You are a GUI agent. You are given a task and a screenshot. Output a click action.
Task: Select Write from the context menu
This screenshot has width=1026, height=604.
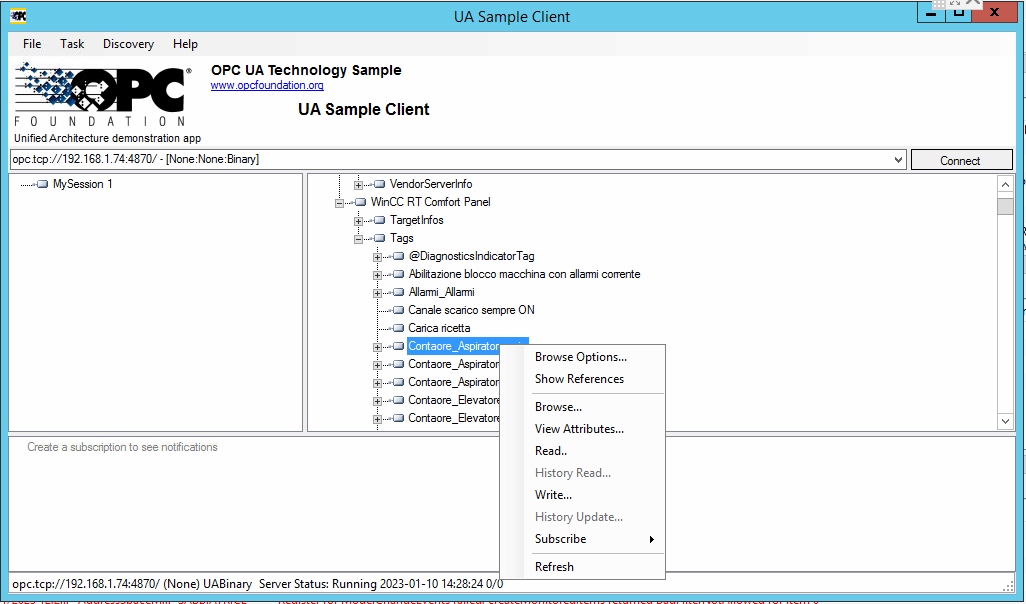553,495
